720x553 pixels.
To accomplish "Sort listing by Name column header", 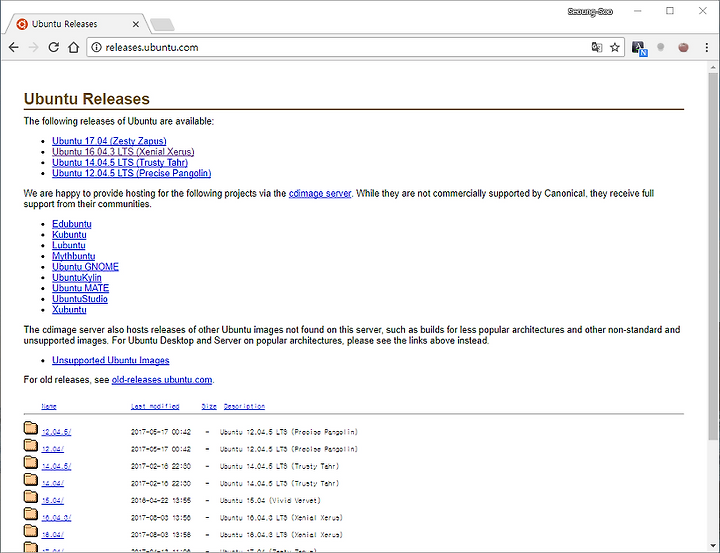I will click(49, 406).
